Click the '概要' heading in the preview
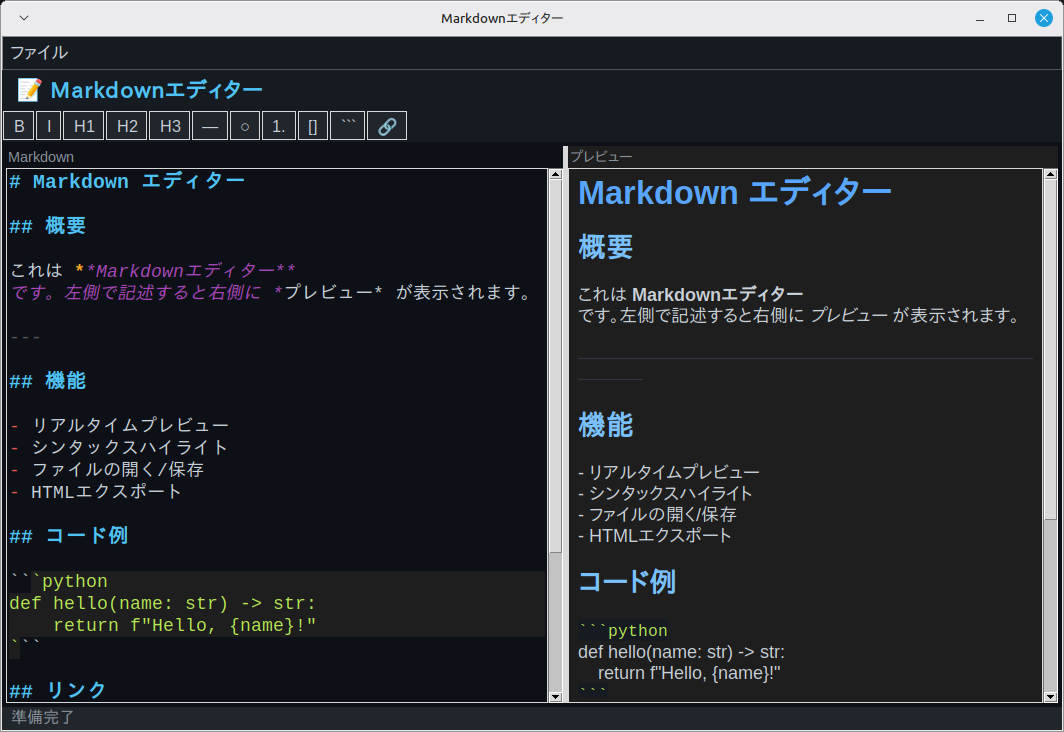The image size is (1064, 732). coord(605,247)
